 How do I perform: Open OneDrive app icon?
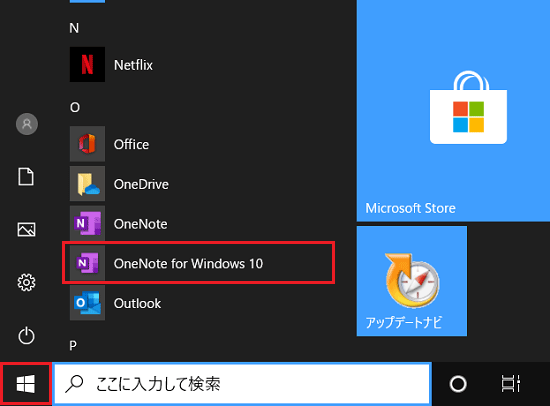pos(87,184)
